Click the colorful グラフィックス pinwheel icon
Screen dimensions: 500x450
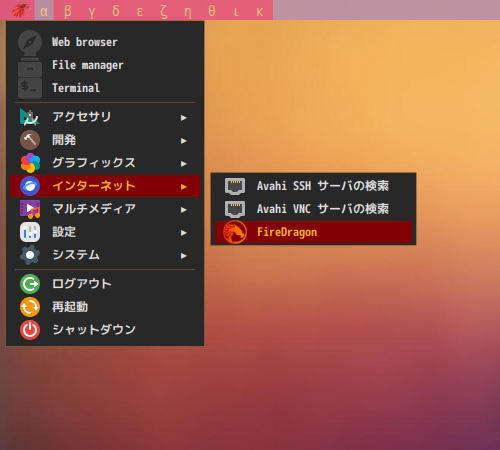(30, 163)
